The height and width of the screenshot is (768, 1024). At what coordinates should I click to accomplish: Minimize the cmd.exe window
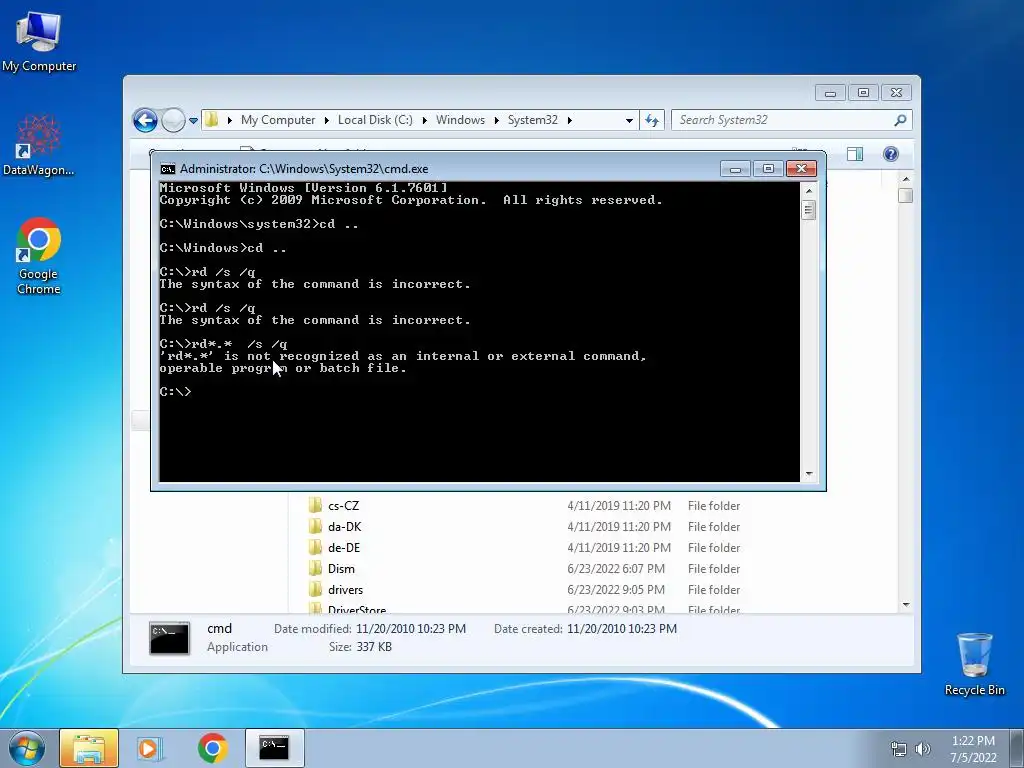(735, 169)
